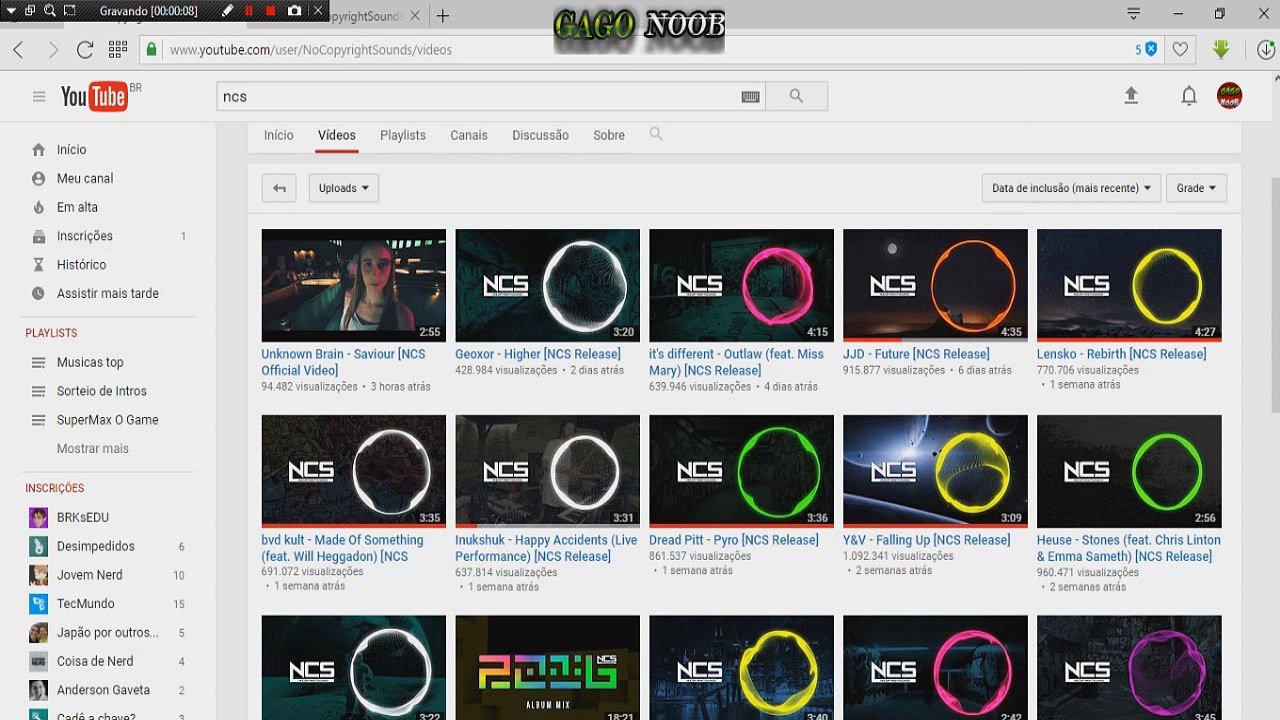Select the recorder pencil drawing tool

click(228, 11)
